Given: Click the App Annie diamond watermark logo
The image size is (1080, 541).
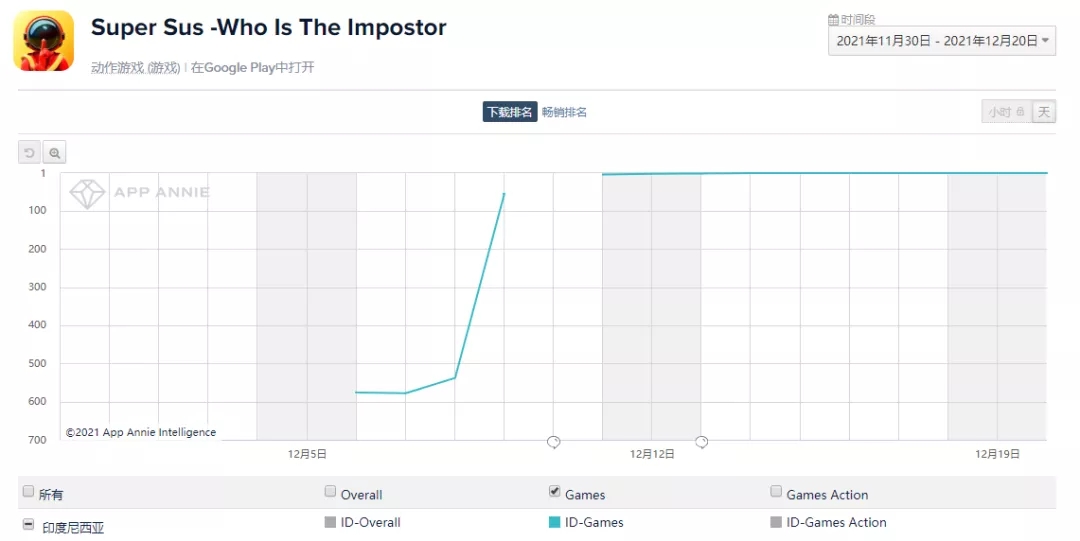Looking at the screenshot, I should pyautogui.click(x=87, y=193).
